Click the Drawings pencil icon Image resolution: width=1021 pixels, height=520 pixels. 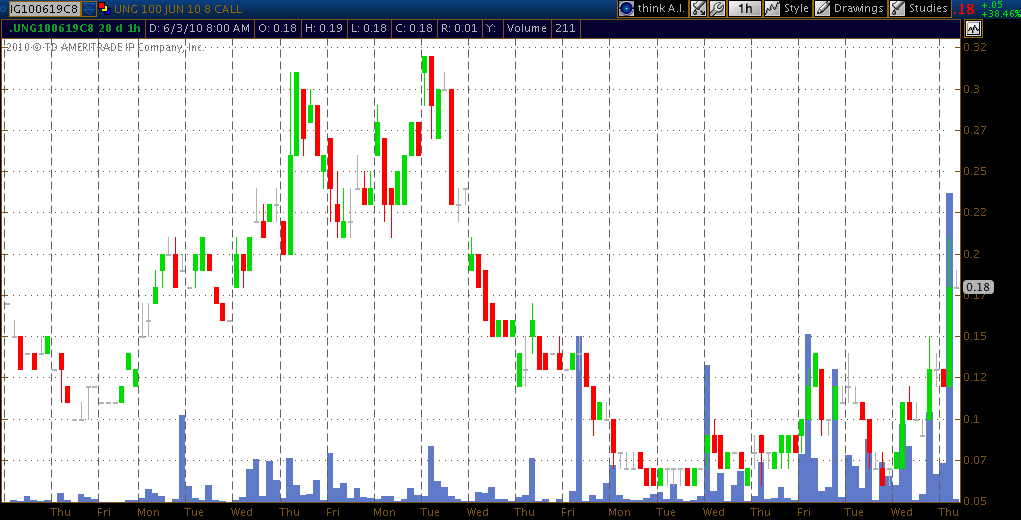pos(822,8)
